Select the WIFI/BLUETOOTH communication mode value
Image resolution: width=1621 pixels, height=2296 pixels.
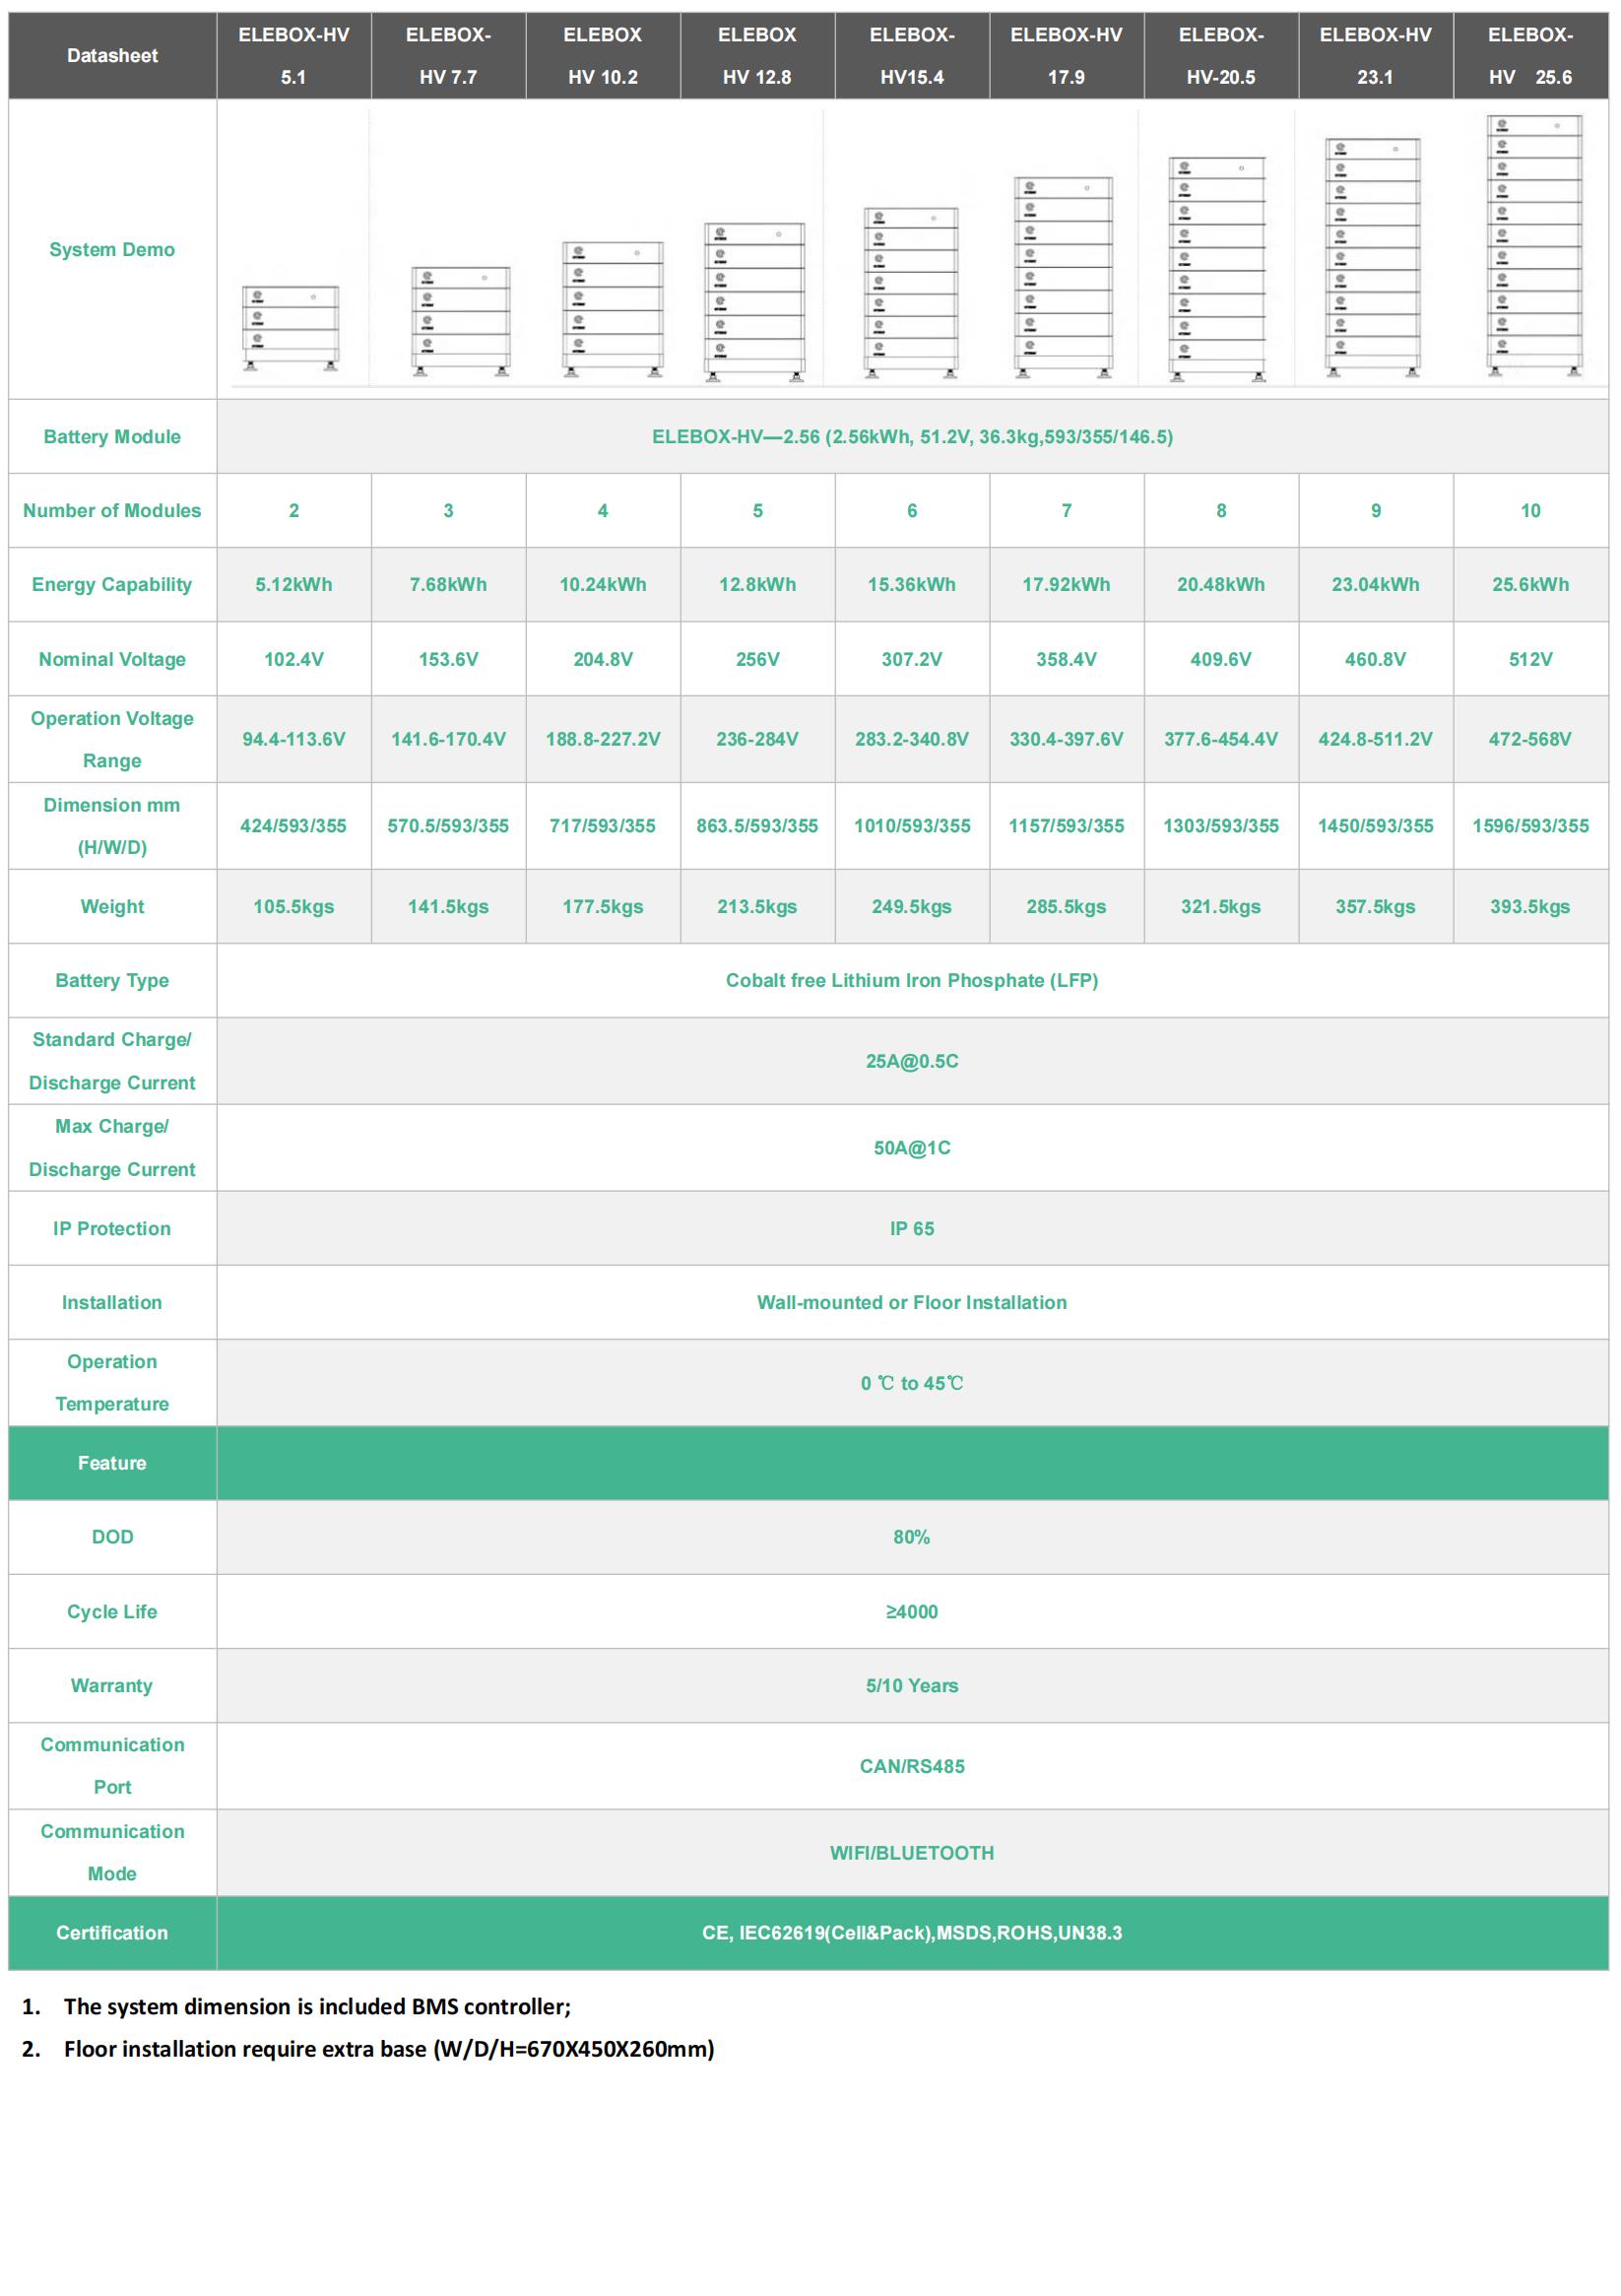tap(911, 1852)
